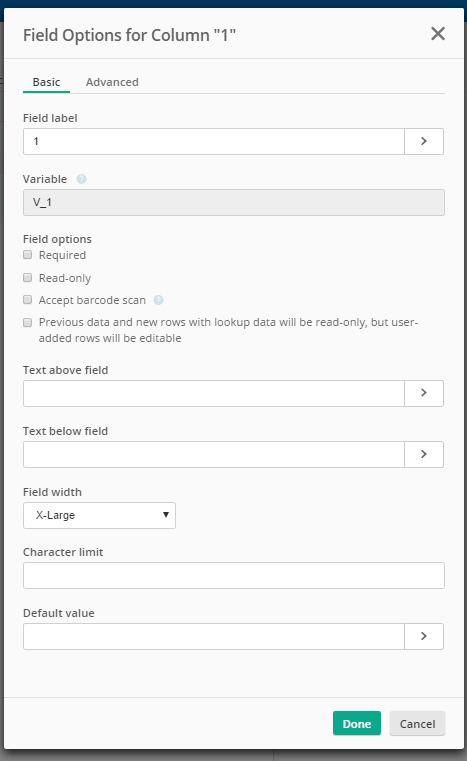Tick the previous data read-only checkbox
The height and width of the screenshot is (761, 467).
28,323
